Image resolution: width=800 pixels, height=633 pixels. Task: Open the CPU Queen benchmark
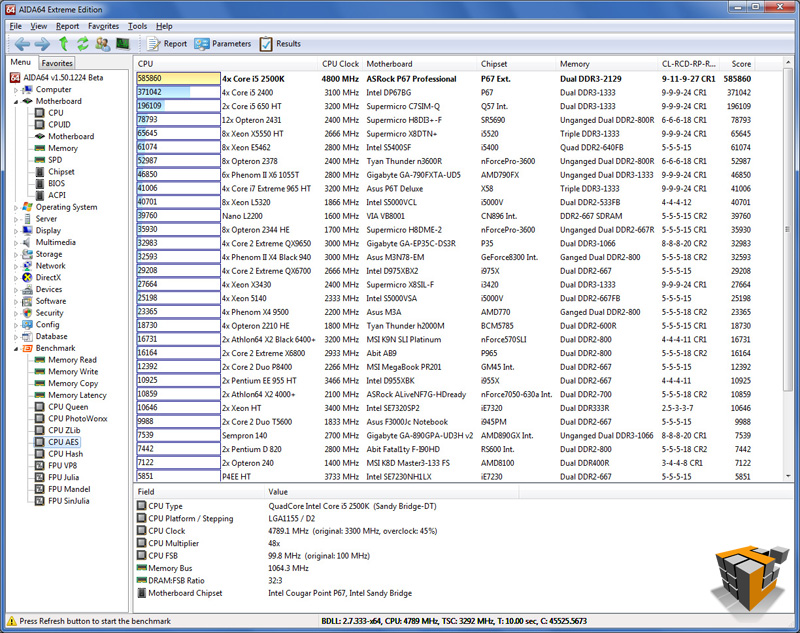(x=68, y=407)
